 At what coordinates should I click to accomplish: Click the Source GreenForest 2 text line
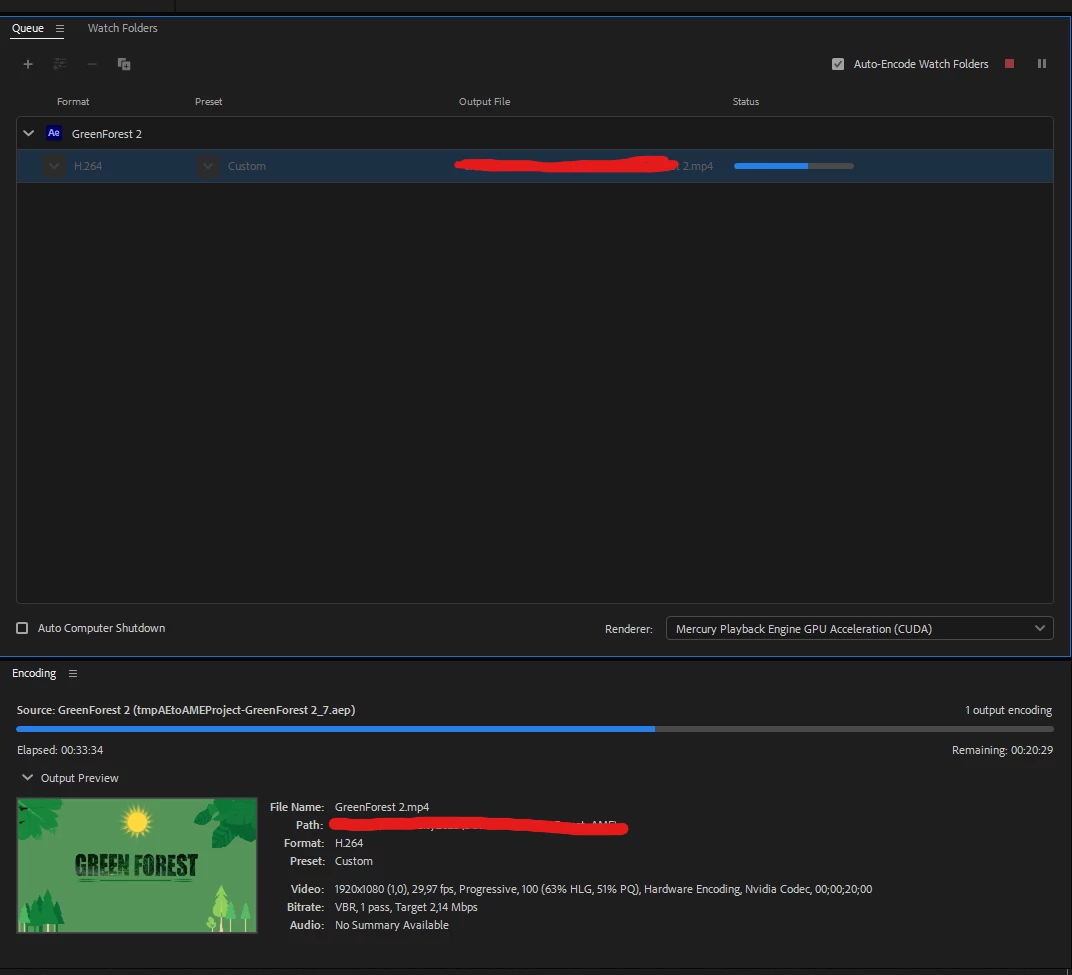[186, 710]
